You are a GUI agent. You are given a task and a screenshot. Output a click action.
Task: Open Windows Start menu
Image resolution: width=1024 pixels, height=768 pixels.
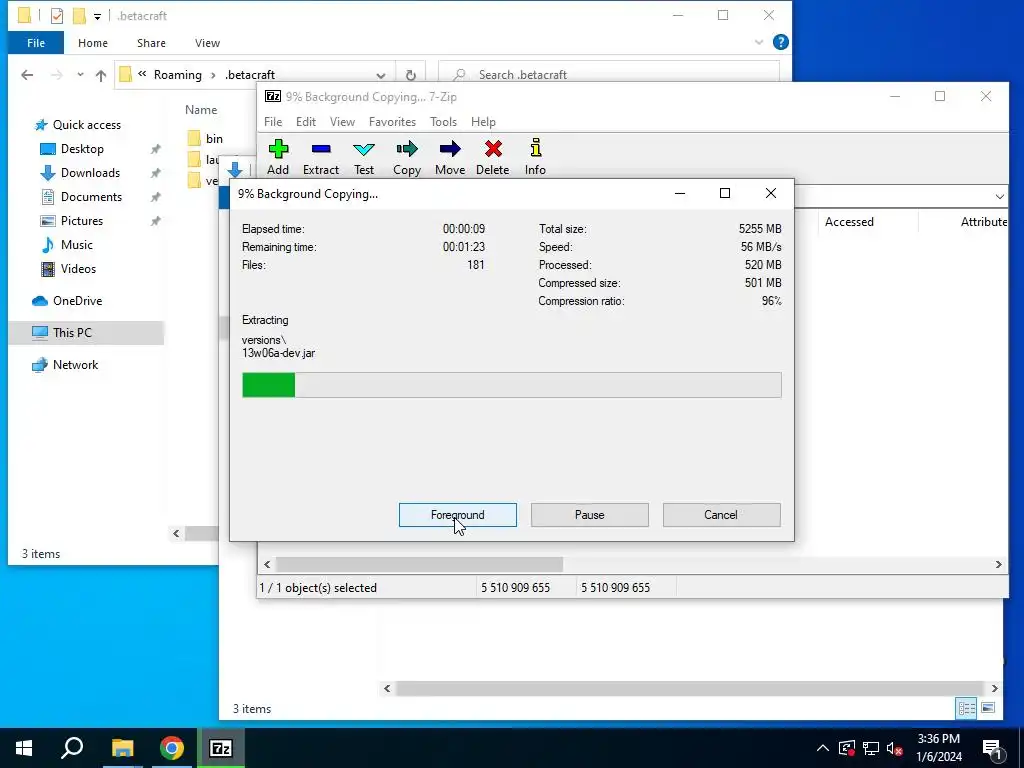coord(24,748)
